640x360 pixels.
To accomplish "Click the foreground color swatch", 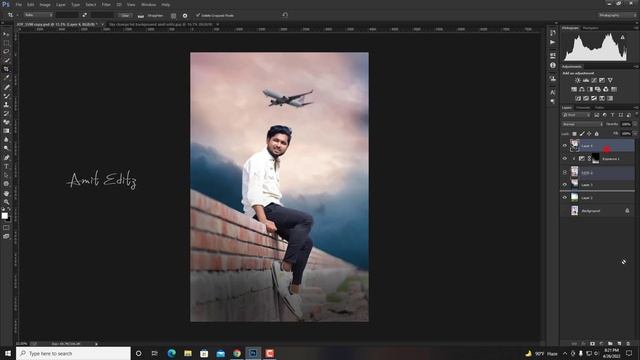I will pyautogui.click(x=4, y=216).
